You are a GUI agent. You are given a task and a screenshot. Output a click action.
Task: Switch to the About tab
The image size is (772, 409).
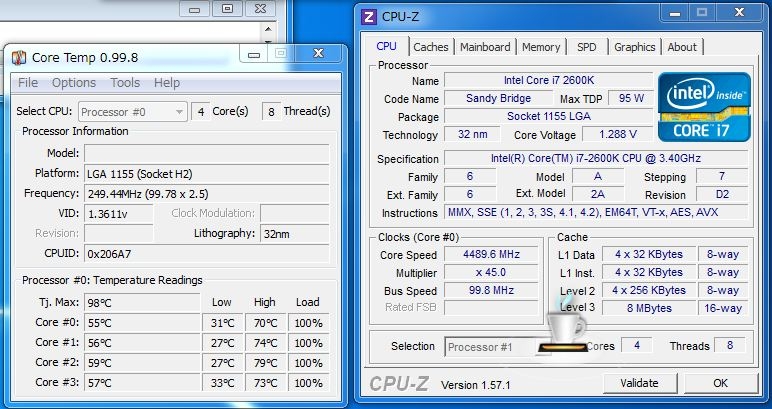(682, 47)
